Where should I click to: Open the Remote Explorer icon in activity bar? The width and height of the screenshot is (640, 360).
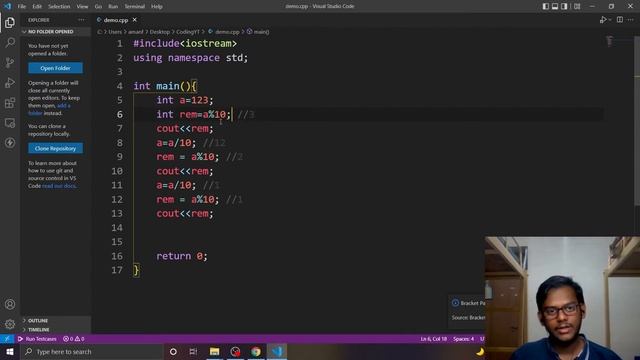tap(10, 122)
